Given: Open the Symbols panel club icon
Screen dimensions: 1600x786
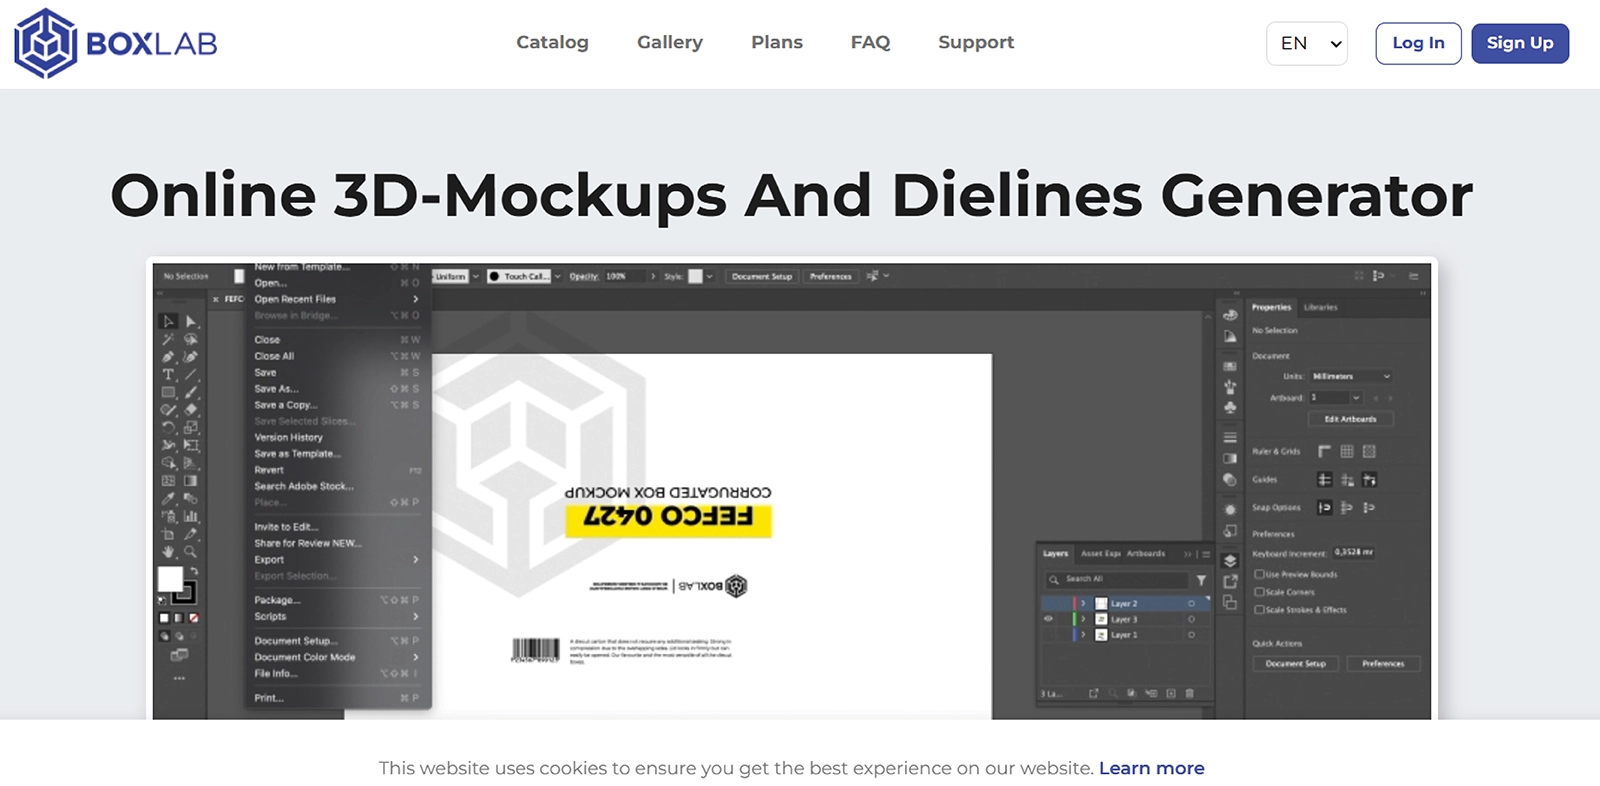Looking at the screenshot, I should [x=1230, y=407].
